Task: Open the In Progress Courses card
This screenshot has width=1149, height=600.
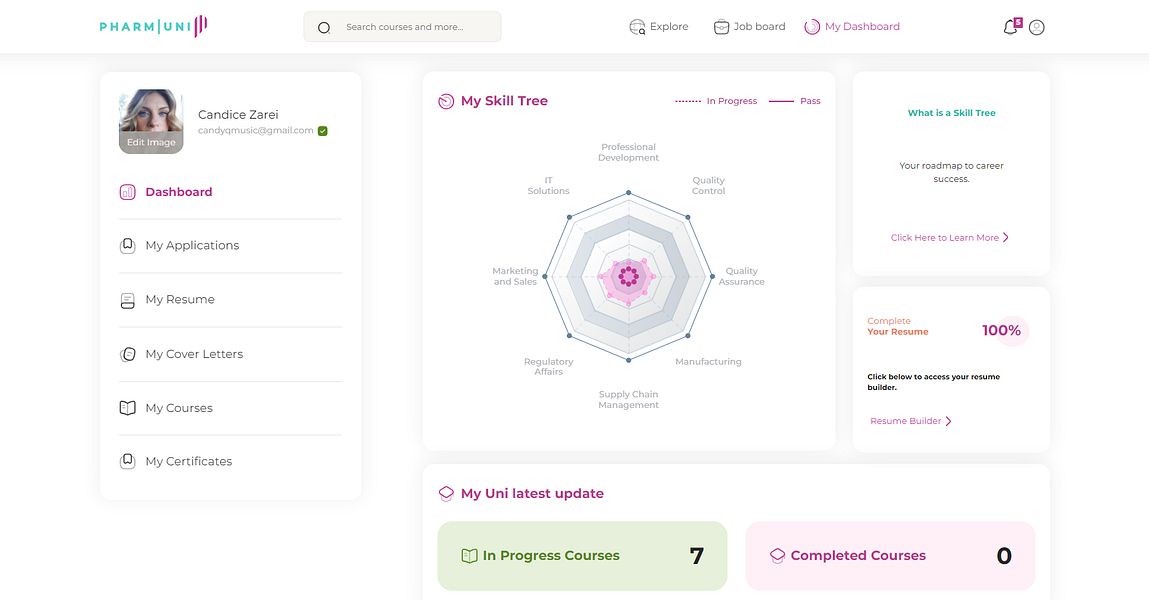Action: click(582, 555)
